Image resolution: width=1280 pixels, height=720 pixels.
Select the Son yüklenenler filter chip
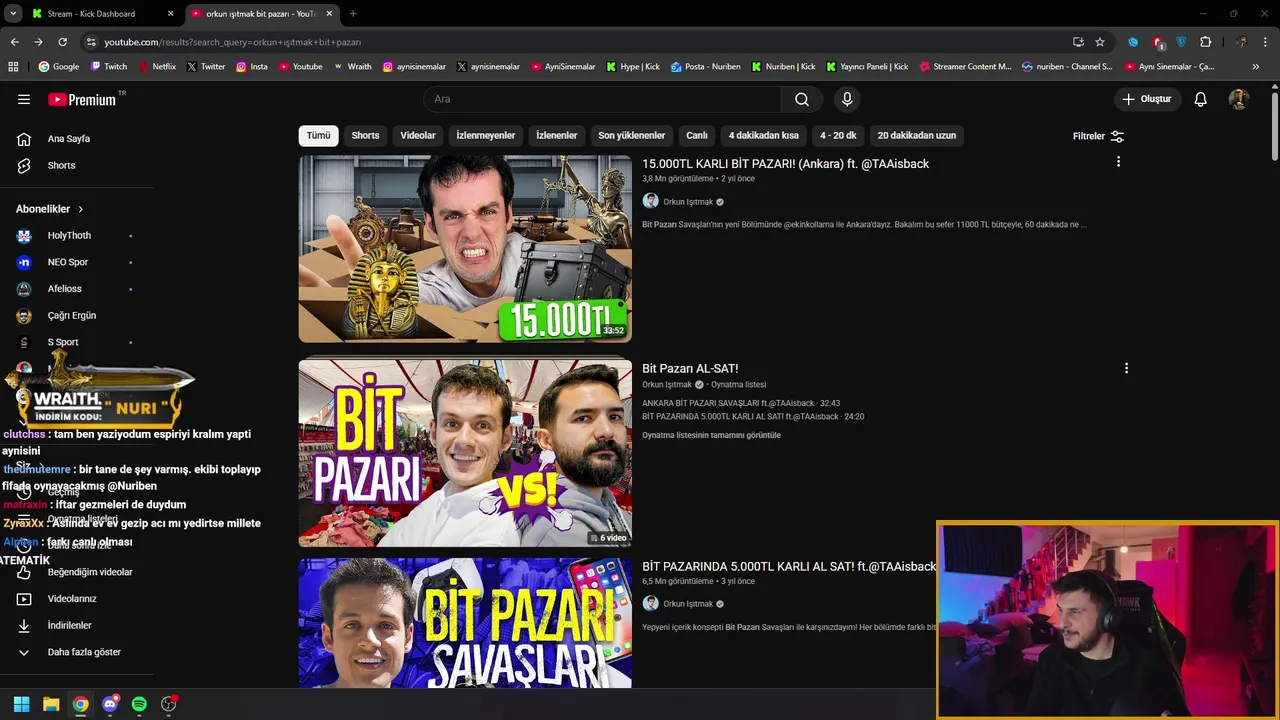coord(632,135)
